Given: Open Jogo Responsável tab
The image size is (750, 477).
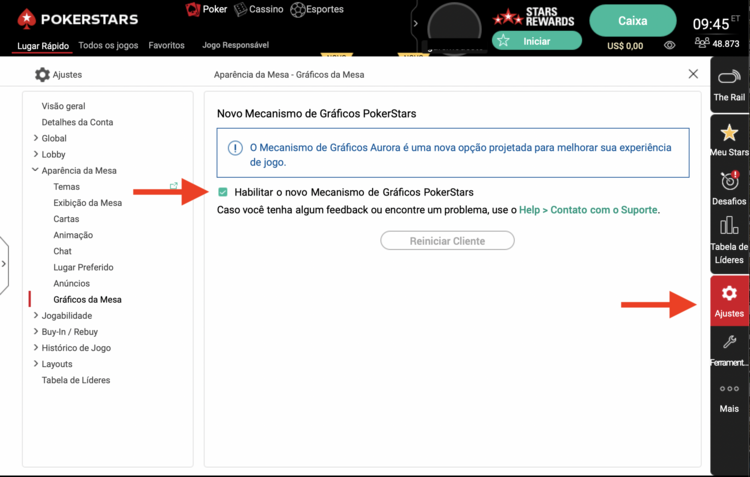Looking at the screenshot, I should click(235, 45).
